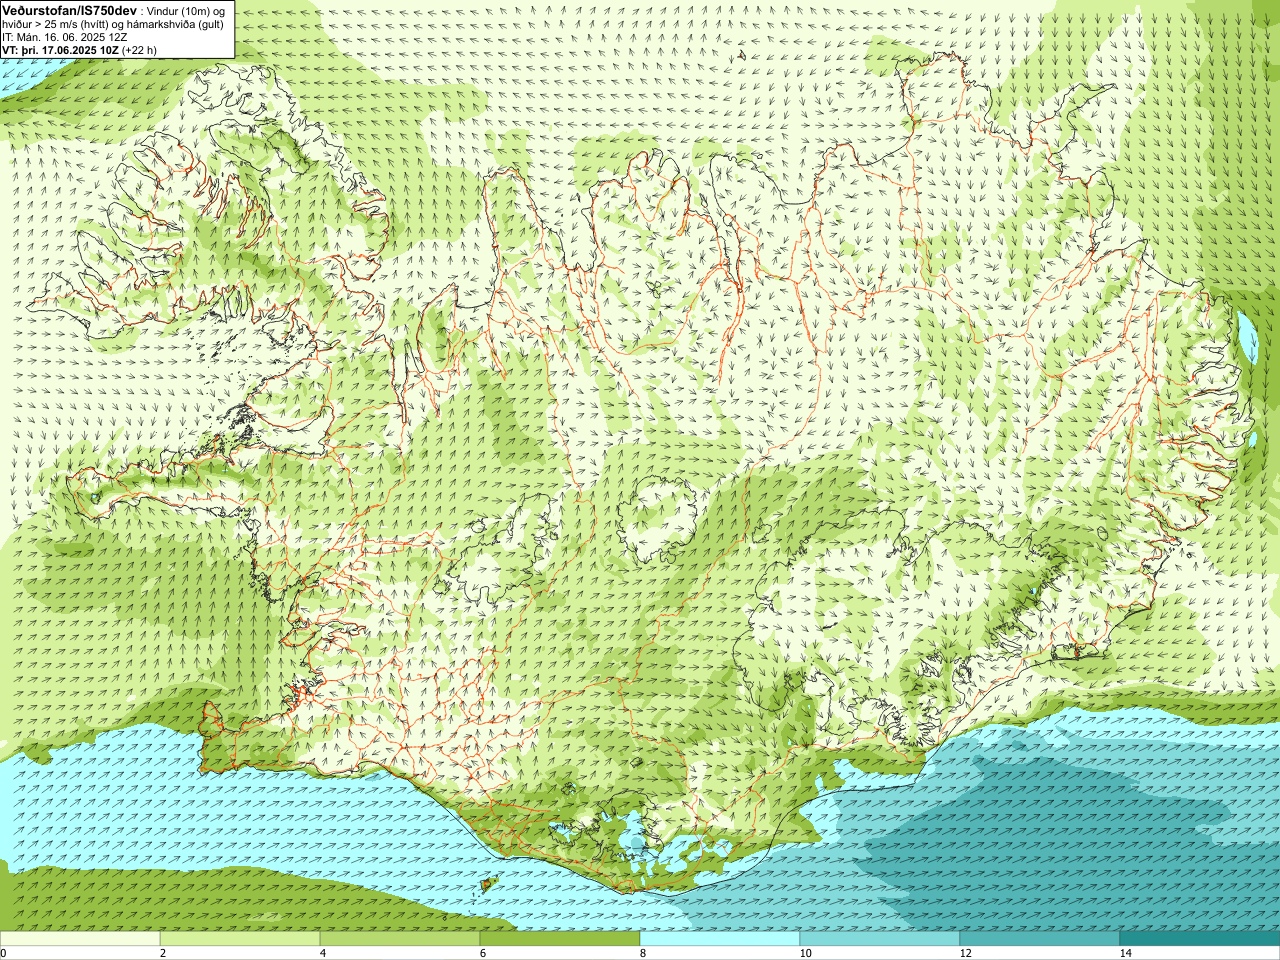The width and height of the screenshot is (1280, 960).
Task: Click the Veðurstofan/IS750dev title text
Action: click(x=69, y=10)
